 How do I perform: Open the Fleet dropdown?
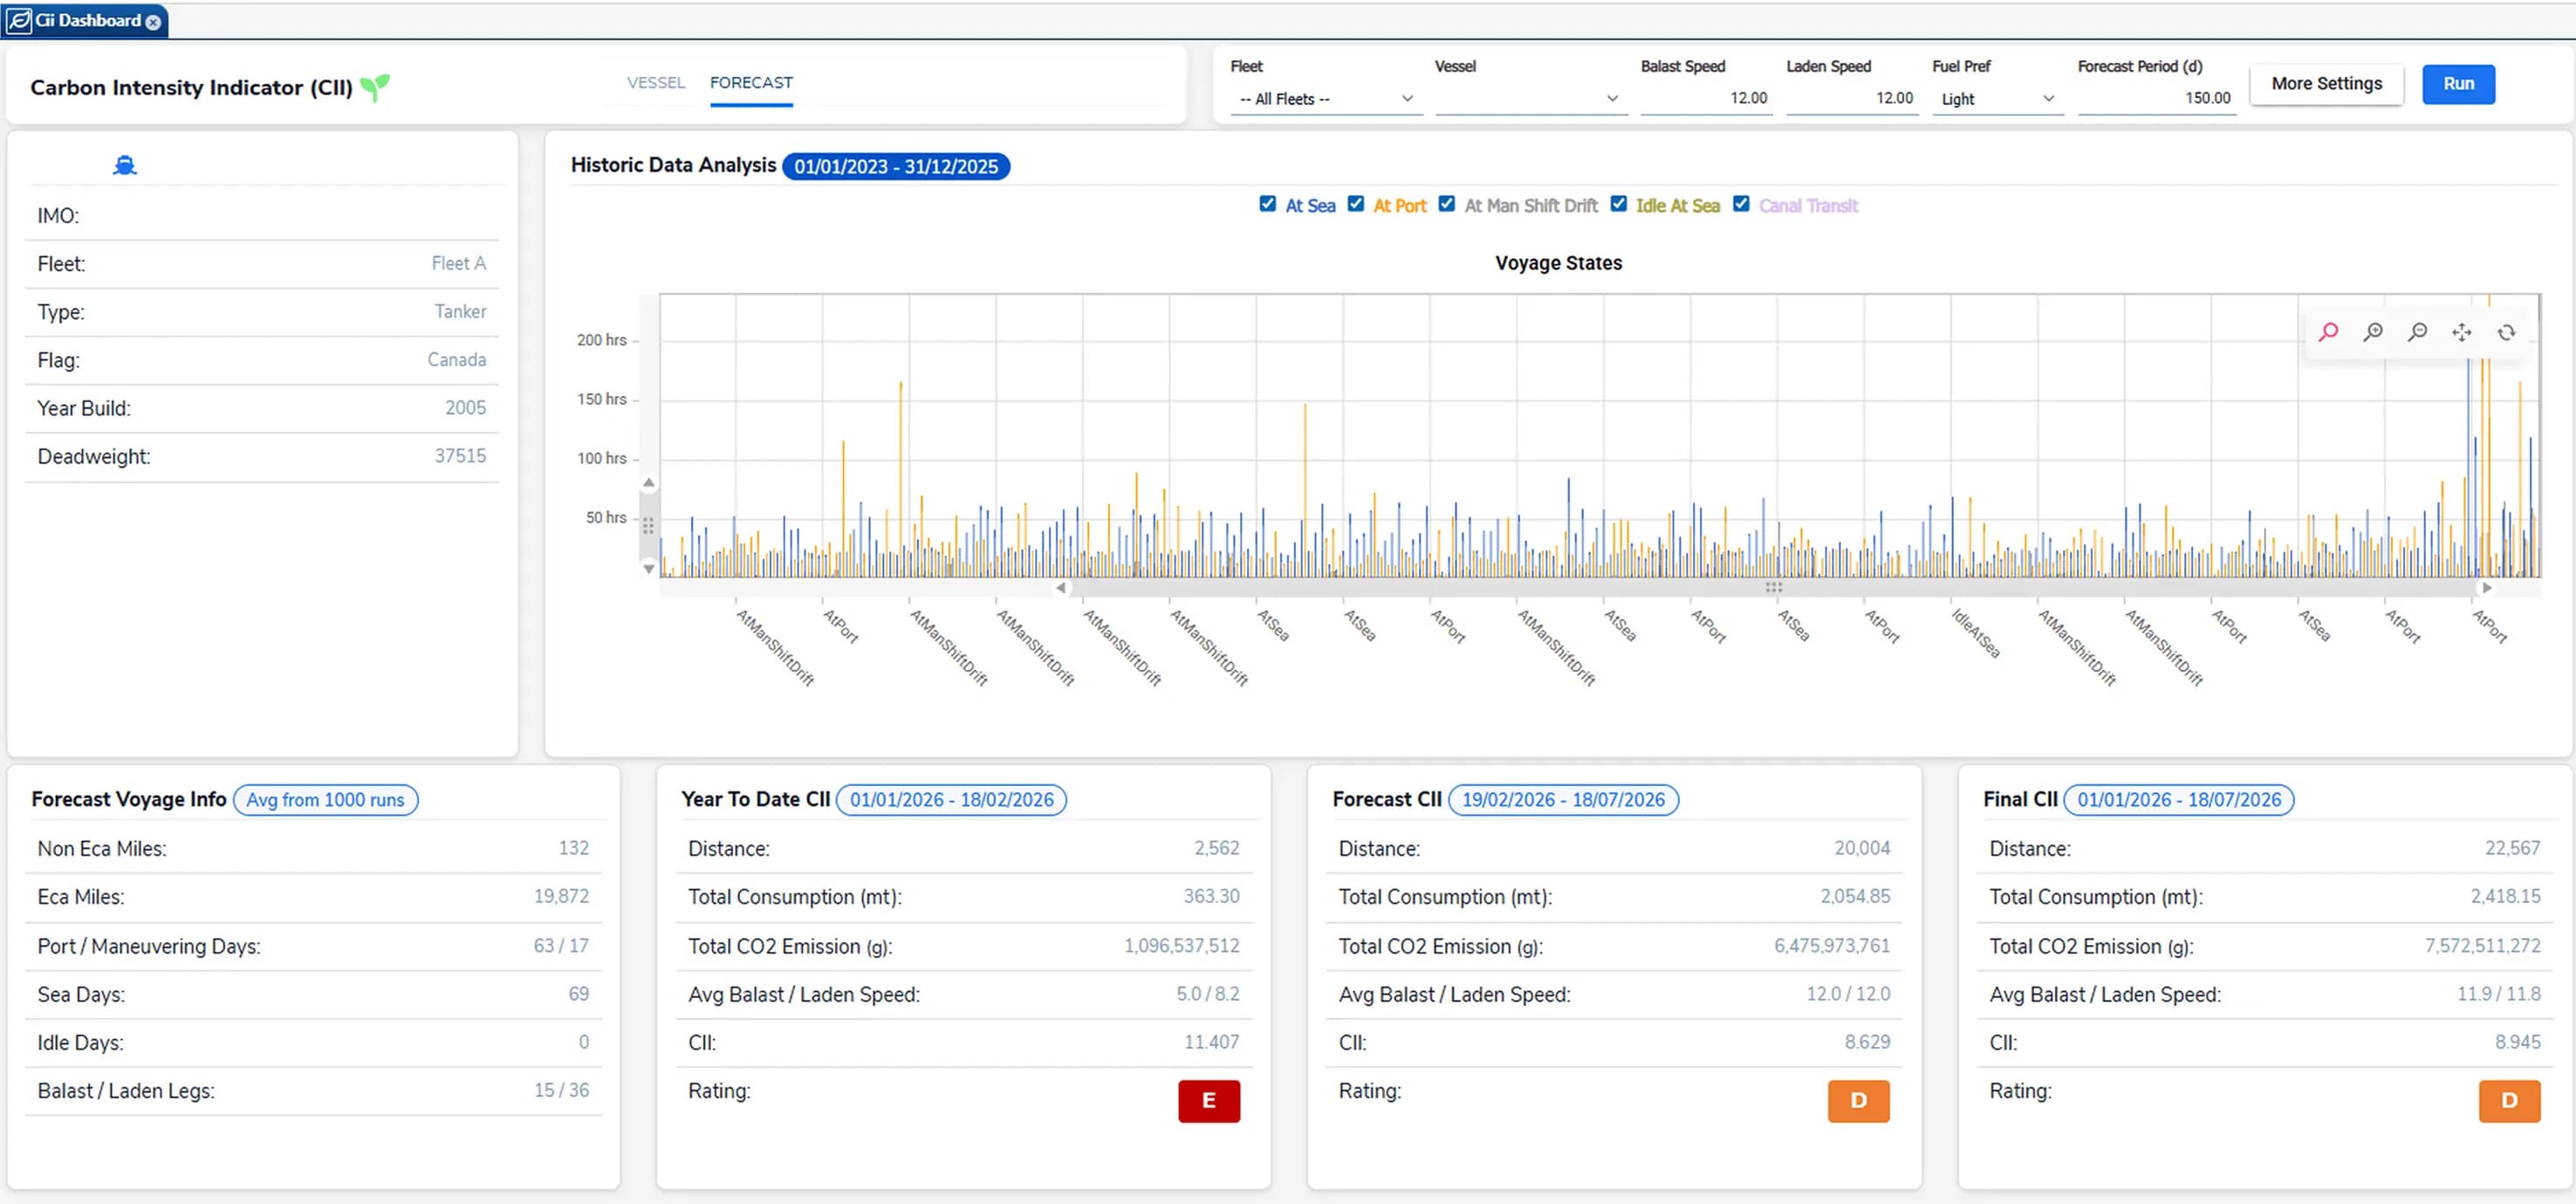(x=1326, y=99)
